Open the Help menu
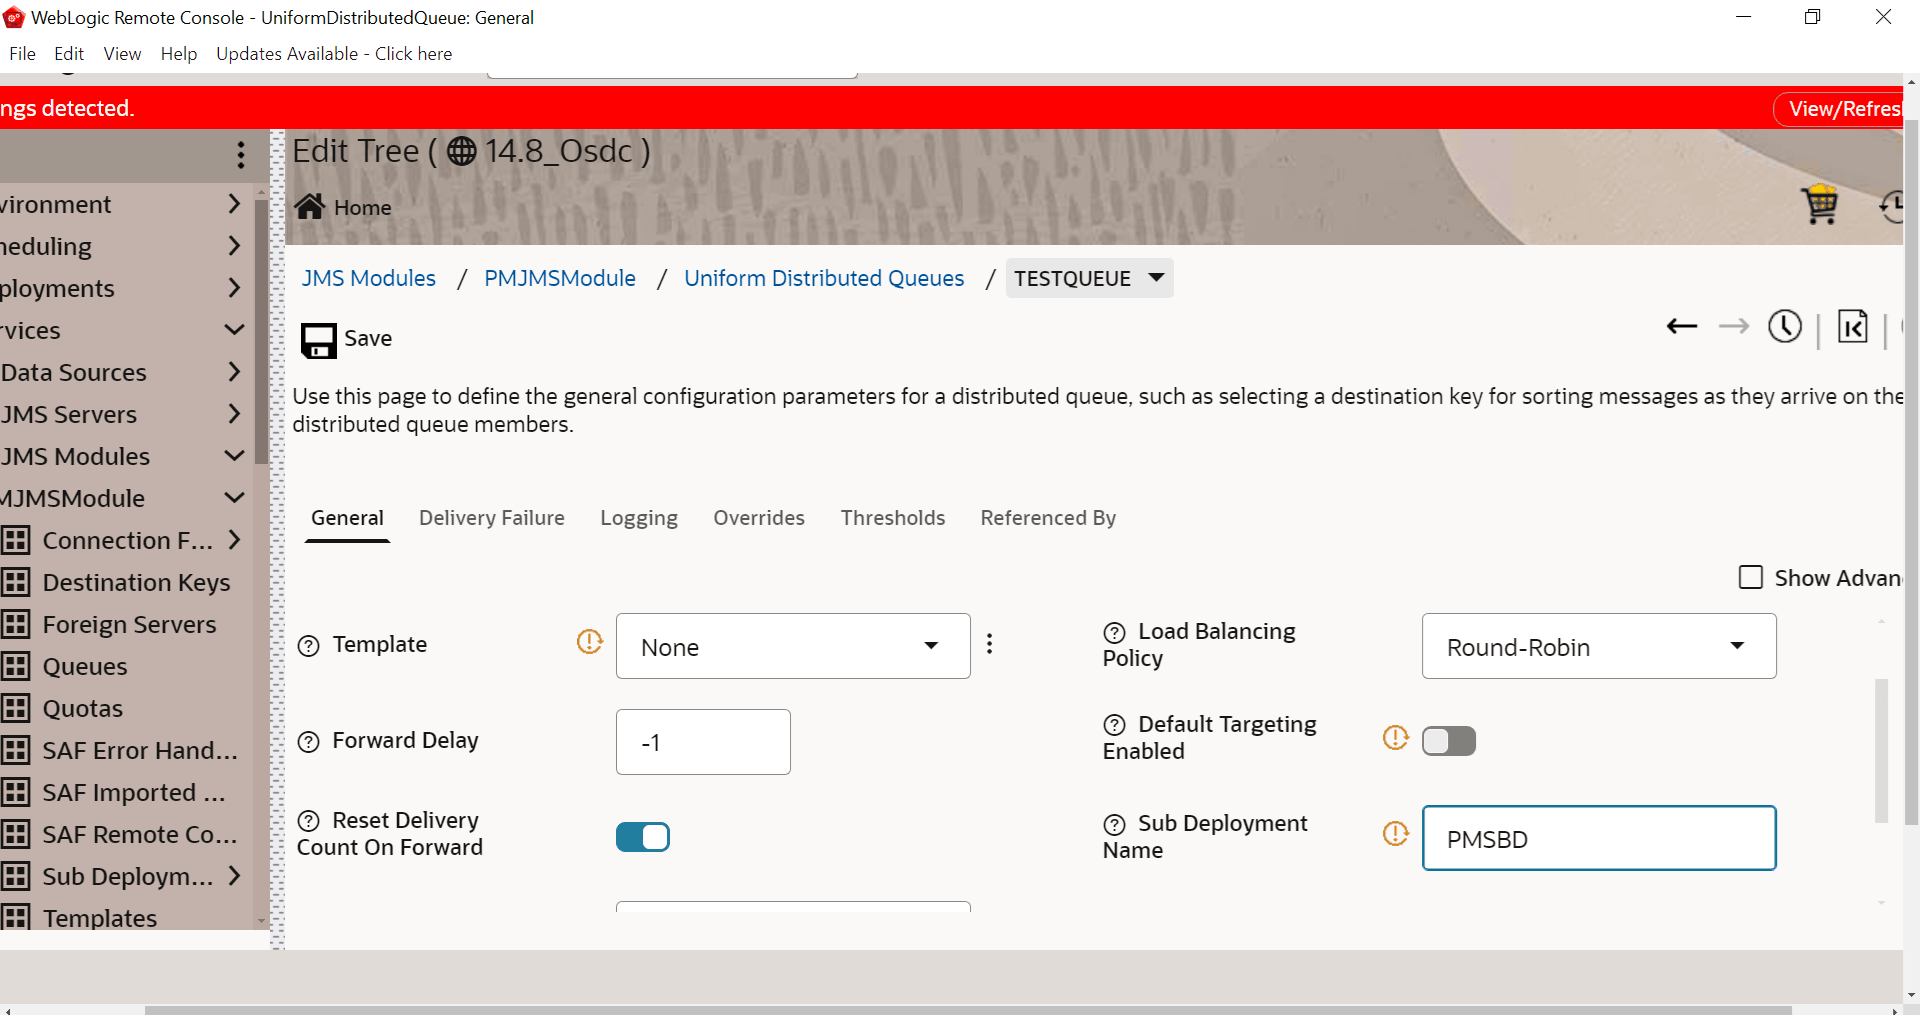This screenshot has width=1920, height=1015. click(179, 54)
